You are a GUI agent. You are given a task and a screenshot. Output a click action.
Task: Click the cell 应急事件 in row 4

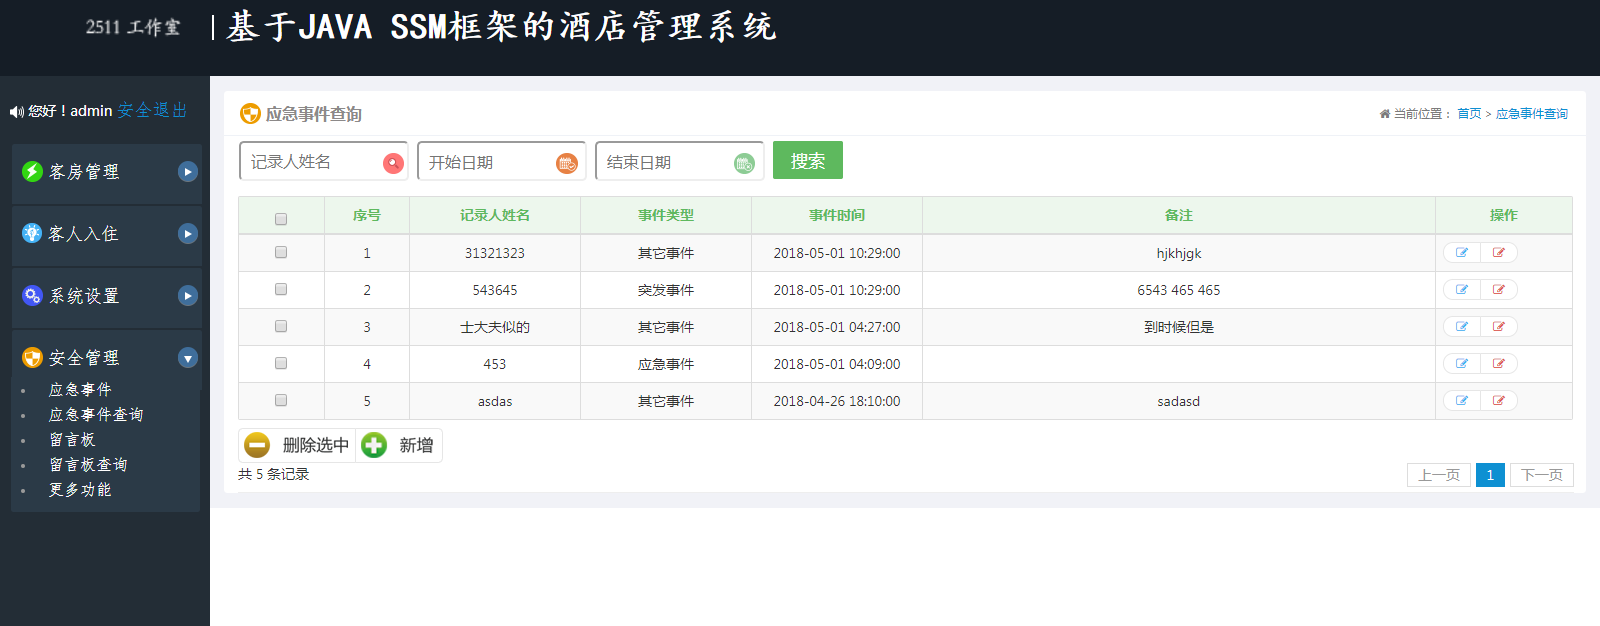[x=666, y=364]
